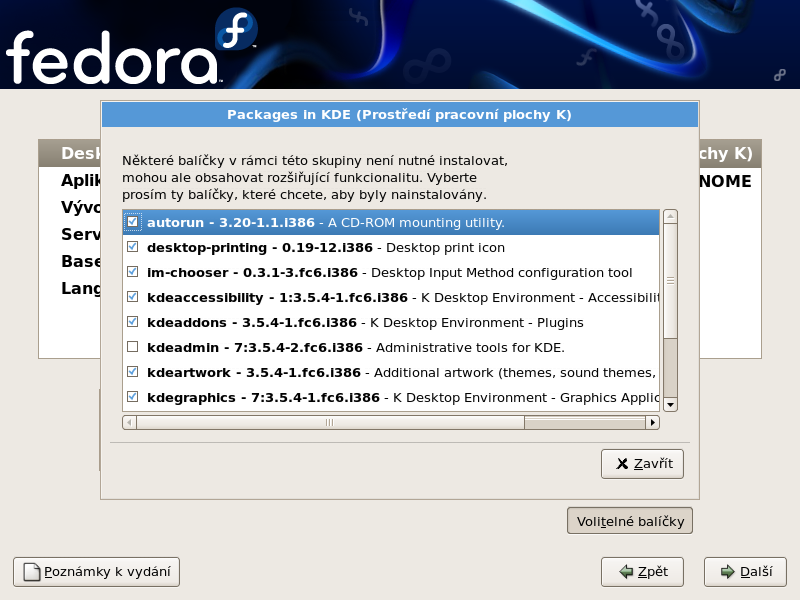The width and height of the screenshot is (800, 600).
Task: Click the horizontal scroll right arrow
Action: 653,422
